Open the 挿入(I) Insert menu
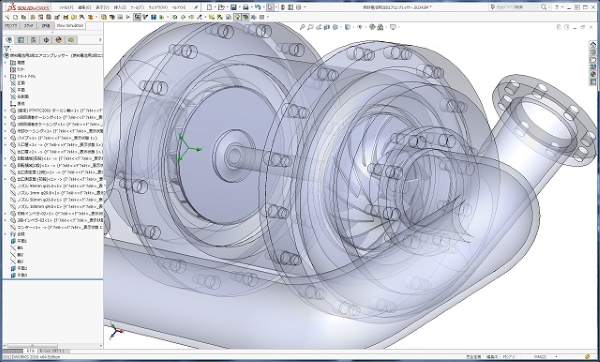Viewport: 600px width, 362px height. [x=120, y=7]
